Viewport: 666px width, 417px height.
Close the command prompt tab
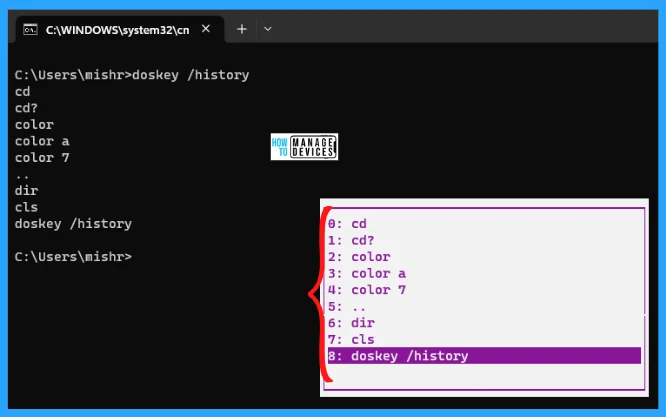[x=206, y=29]
